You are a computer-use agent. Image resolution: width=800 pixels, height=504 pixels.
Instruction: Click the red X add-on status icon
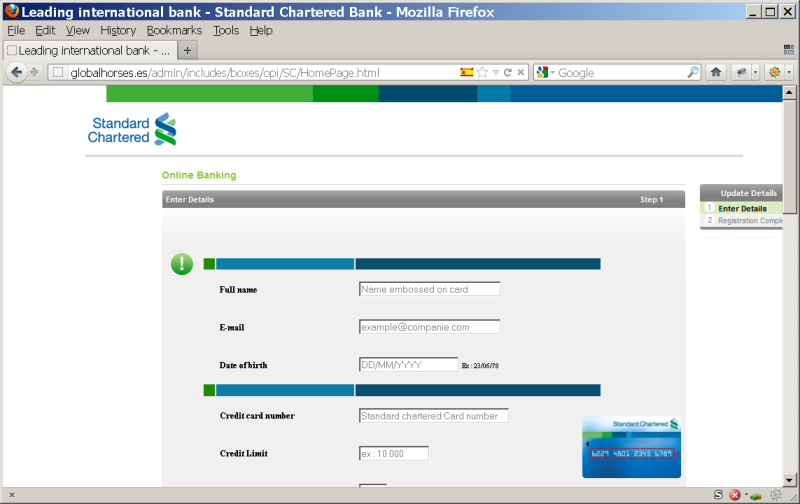[x=735, y=495]
